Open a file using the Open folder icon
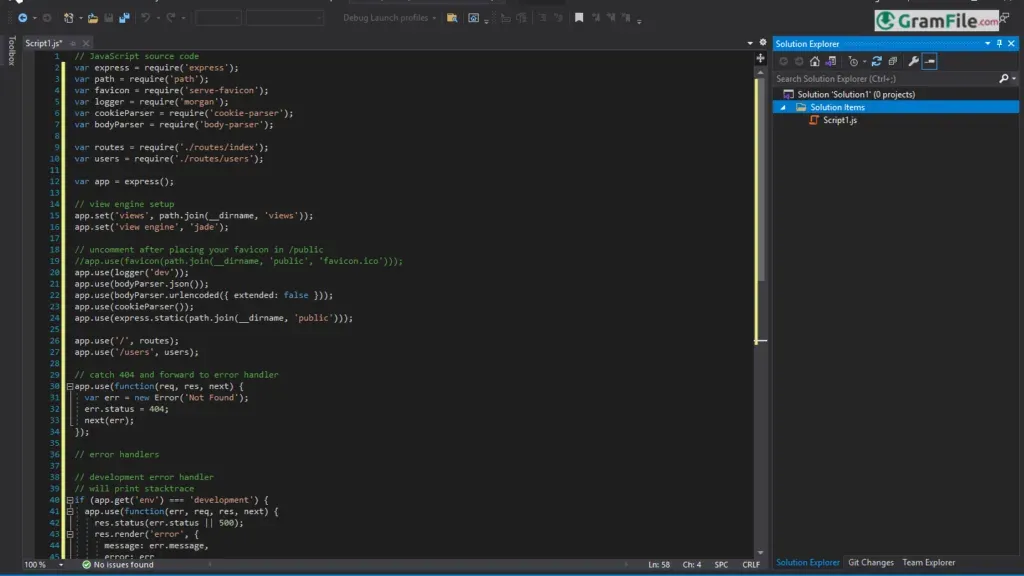The width and height of the screenshot is (1024, 576). 93,18
